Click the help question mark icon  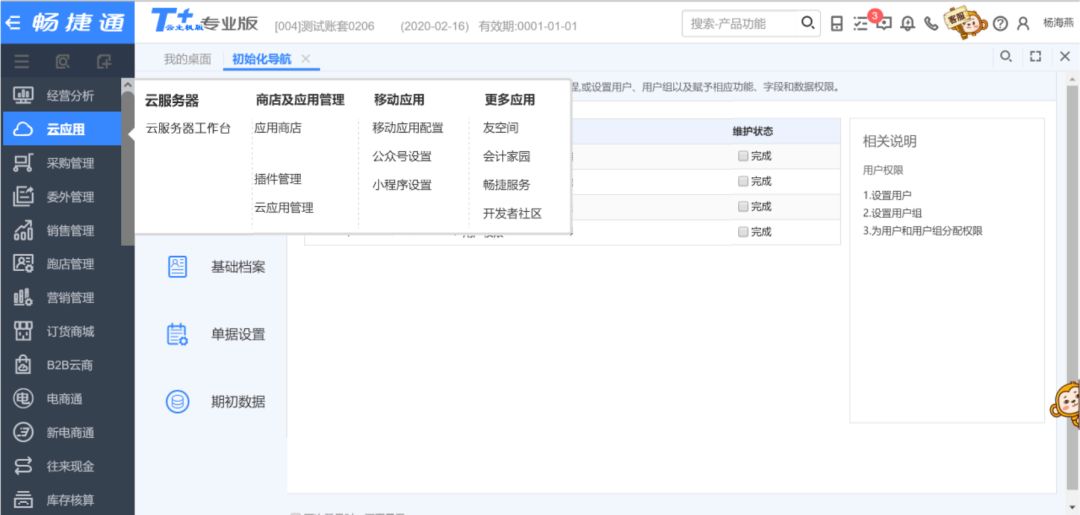coord(999,23)
